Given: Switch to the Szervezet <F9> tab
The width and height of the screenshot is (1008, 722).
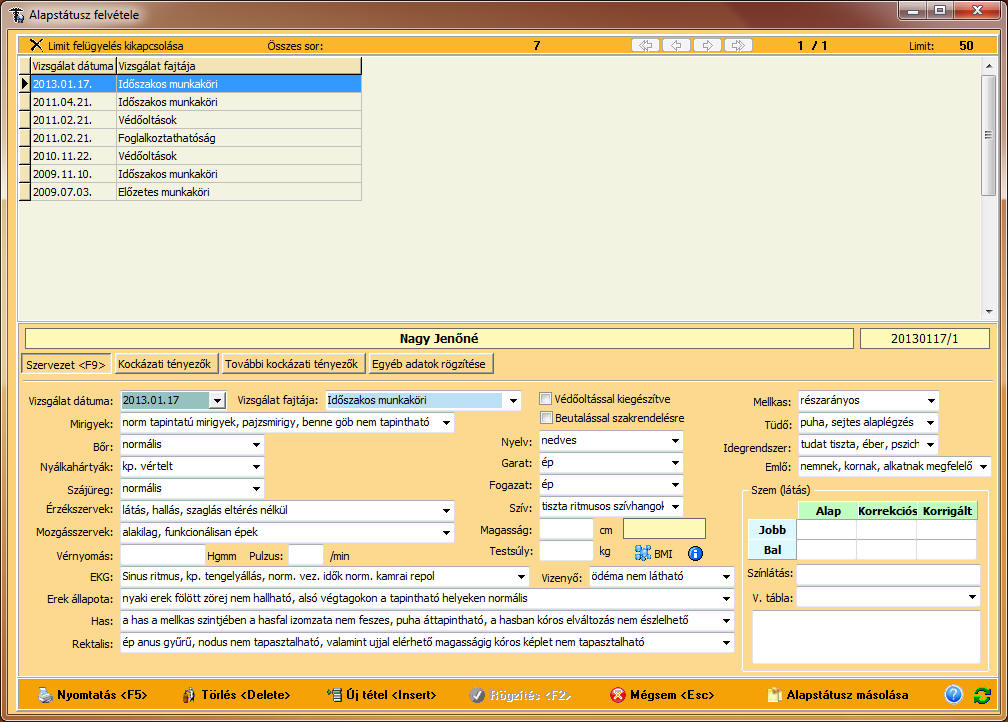Looking at the screenshot, I should click(66, 365).
